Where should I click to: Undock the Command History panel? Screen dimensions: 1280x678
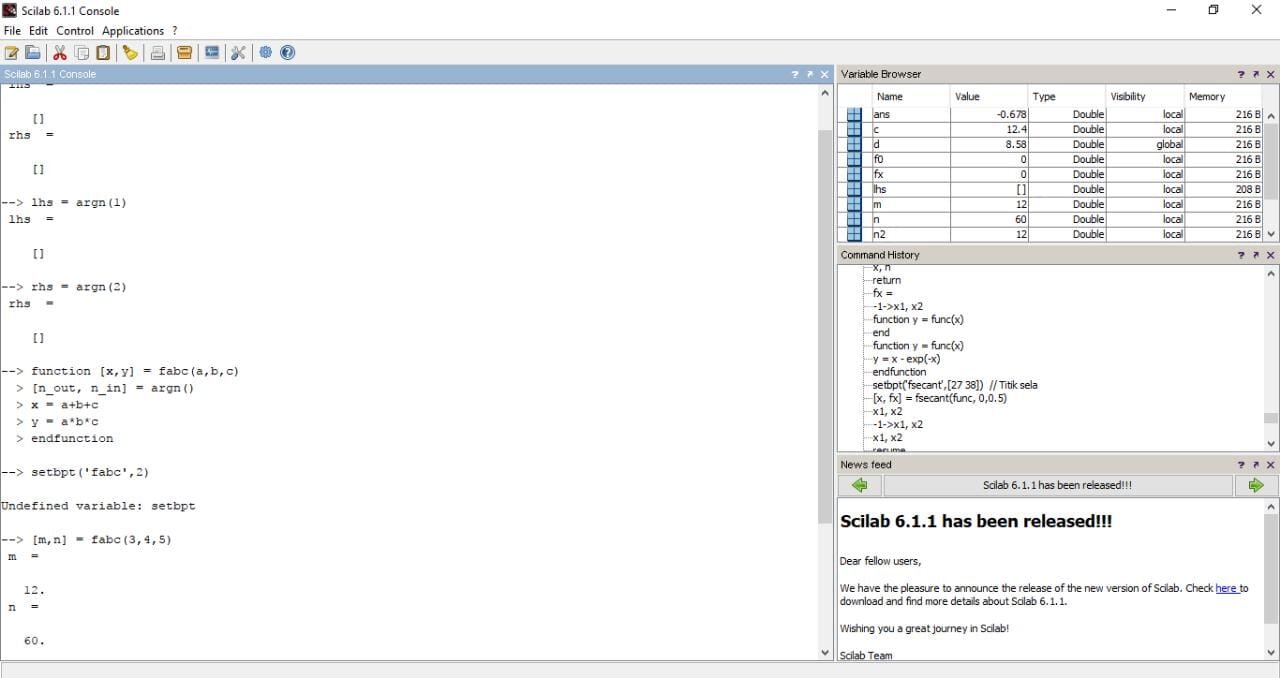click(1255, 256)
